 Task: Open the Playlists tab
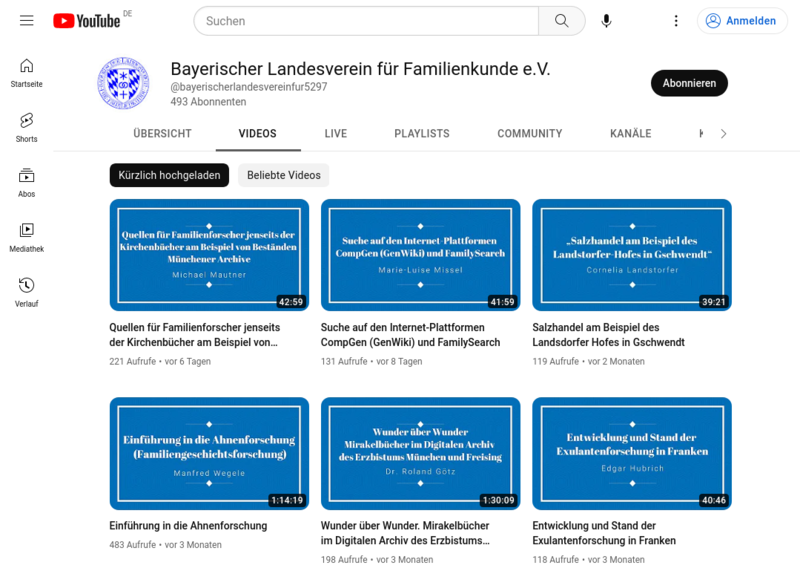coord(422,134)
